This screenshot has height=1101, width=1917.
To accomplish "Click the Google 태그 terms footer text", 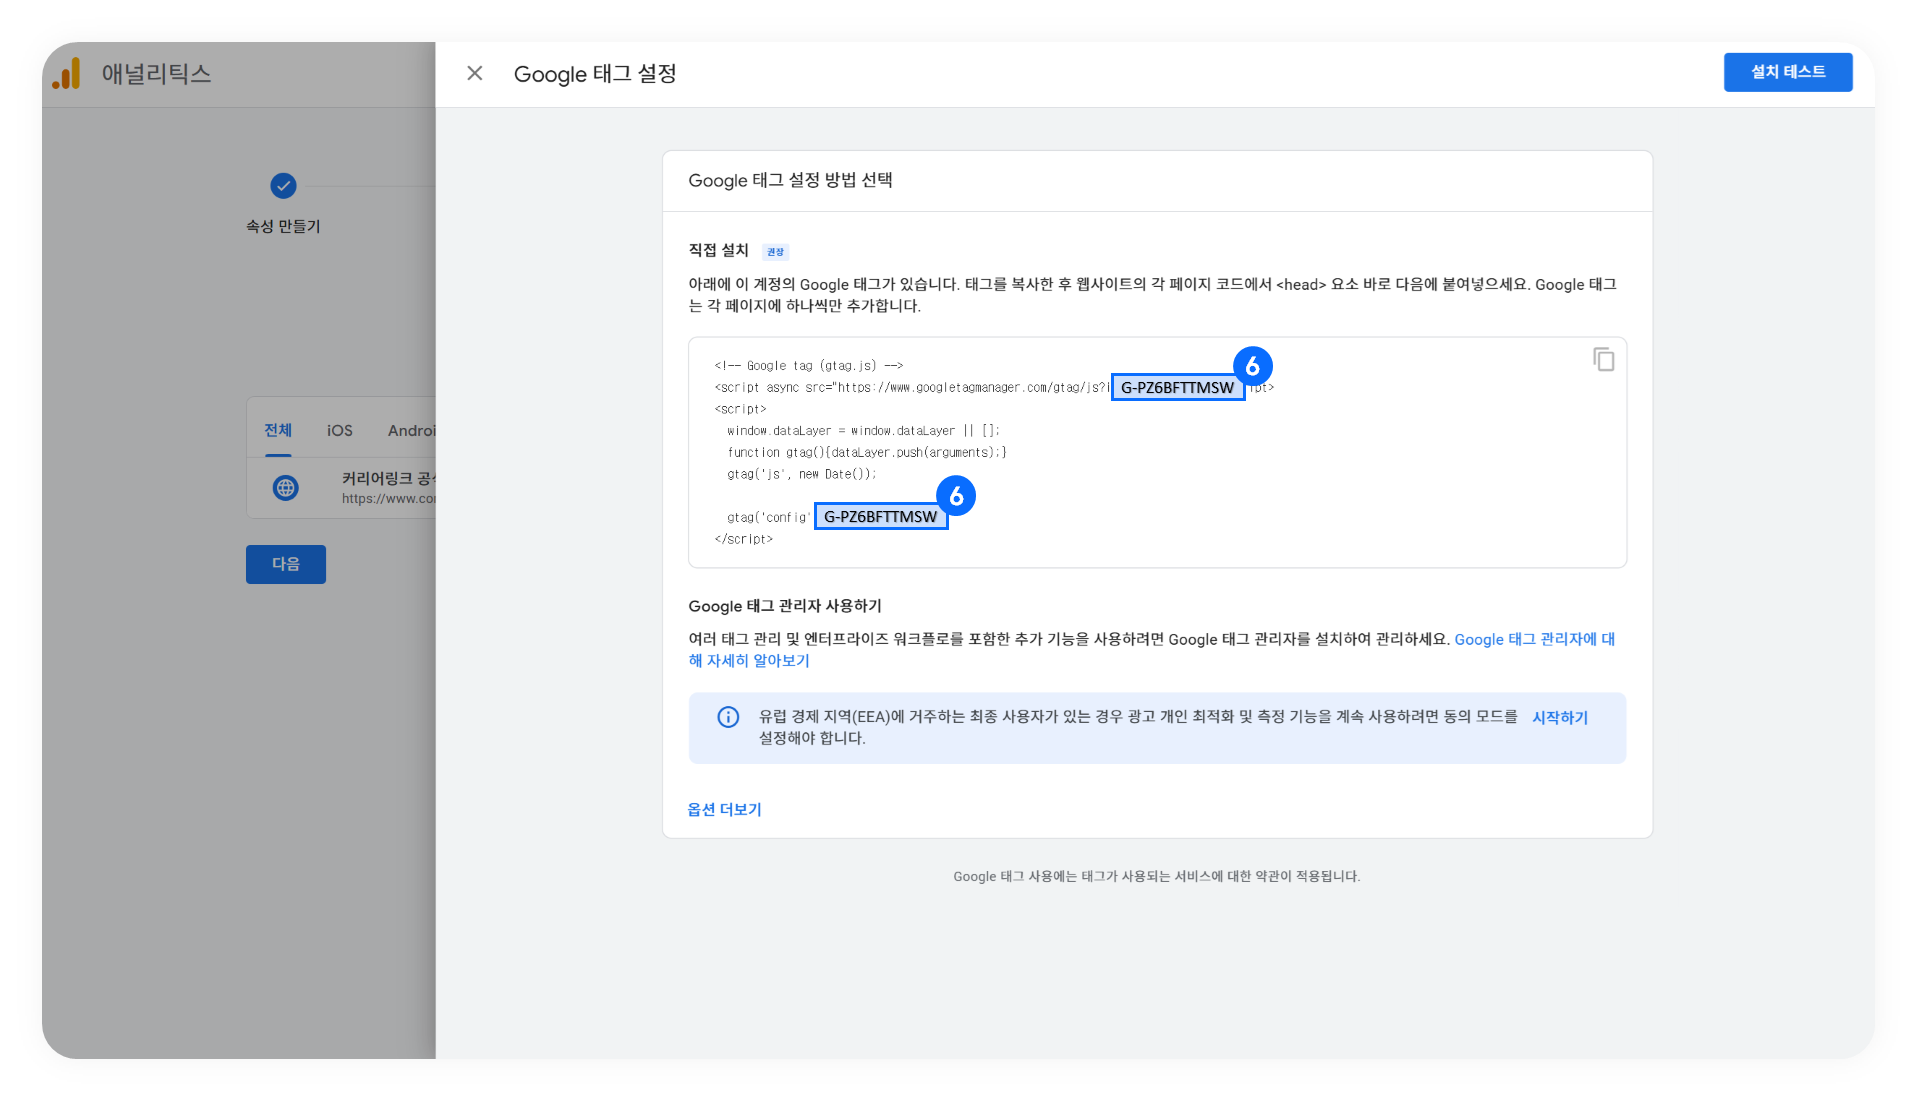I will click(1157, 876).
